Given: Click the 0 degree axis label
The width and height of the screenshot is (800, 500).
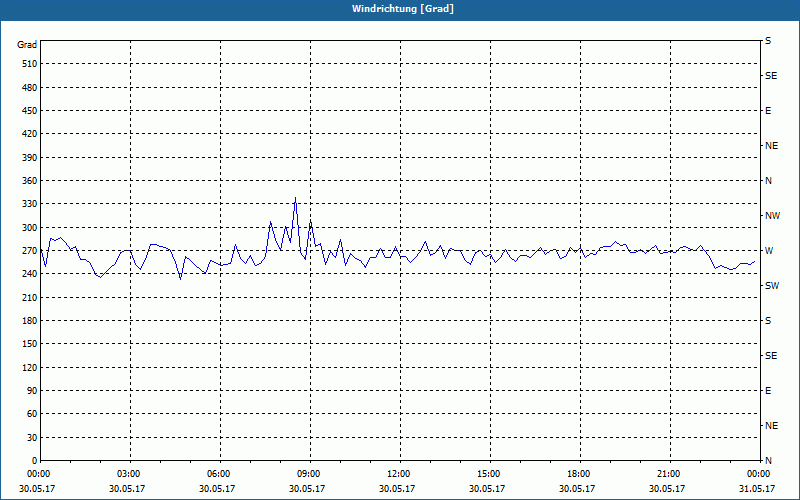Looking at the screenshot, I should point(34,461).
